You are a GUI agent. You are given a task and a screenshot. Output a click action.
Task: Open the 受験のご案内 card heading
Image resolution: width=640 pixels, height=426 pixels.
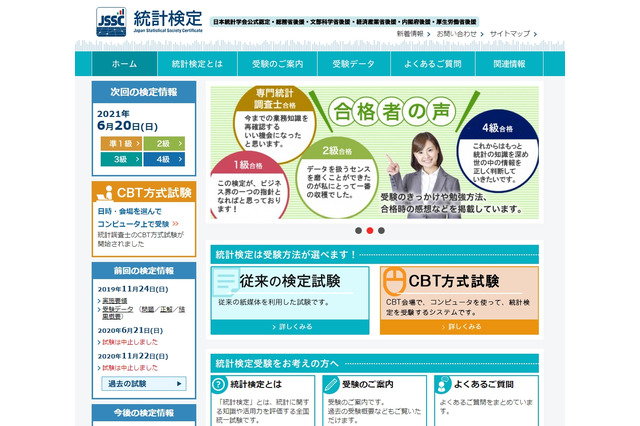click(368, 384)
